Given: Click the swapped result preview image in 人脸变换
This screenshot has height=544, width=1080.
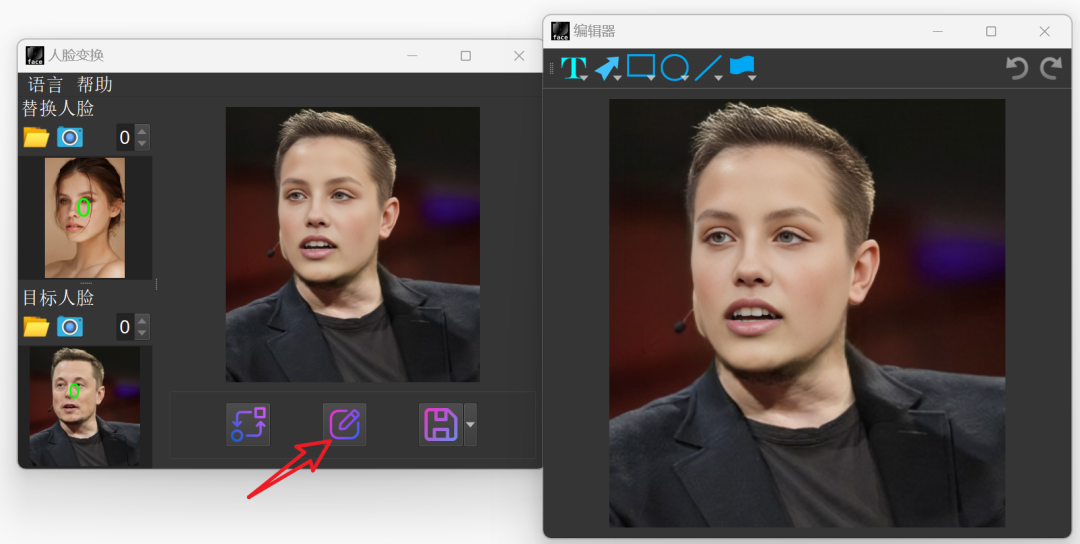Looking at the screenshot, I should pyautogui.click(x=353, y=244).
